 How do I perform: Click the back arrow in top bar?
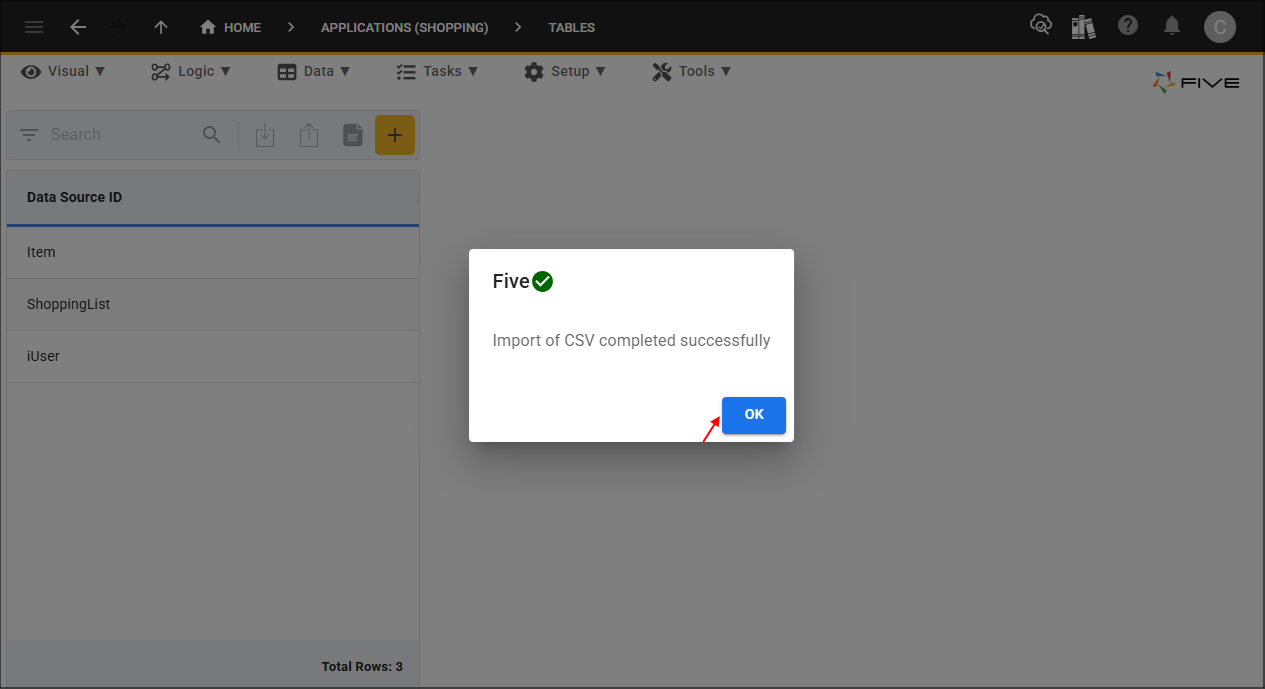point(78,27)
